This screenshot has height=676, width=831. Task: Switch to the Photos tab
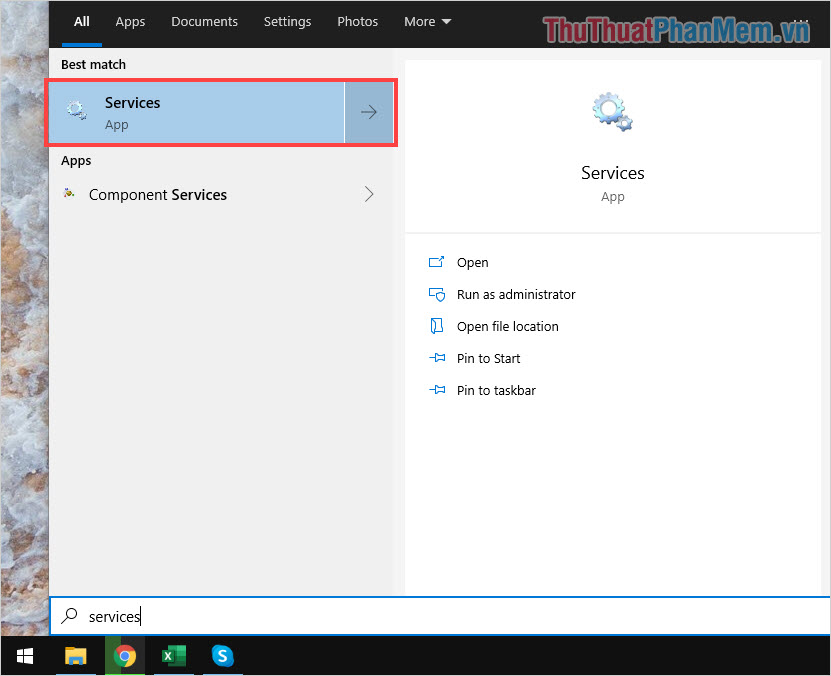[357, 21]
